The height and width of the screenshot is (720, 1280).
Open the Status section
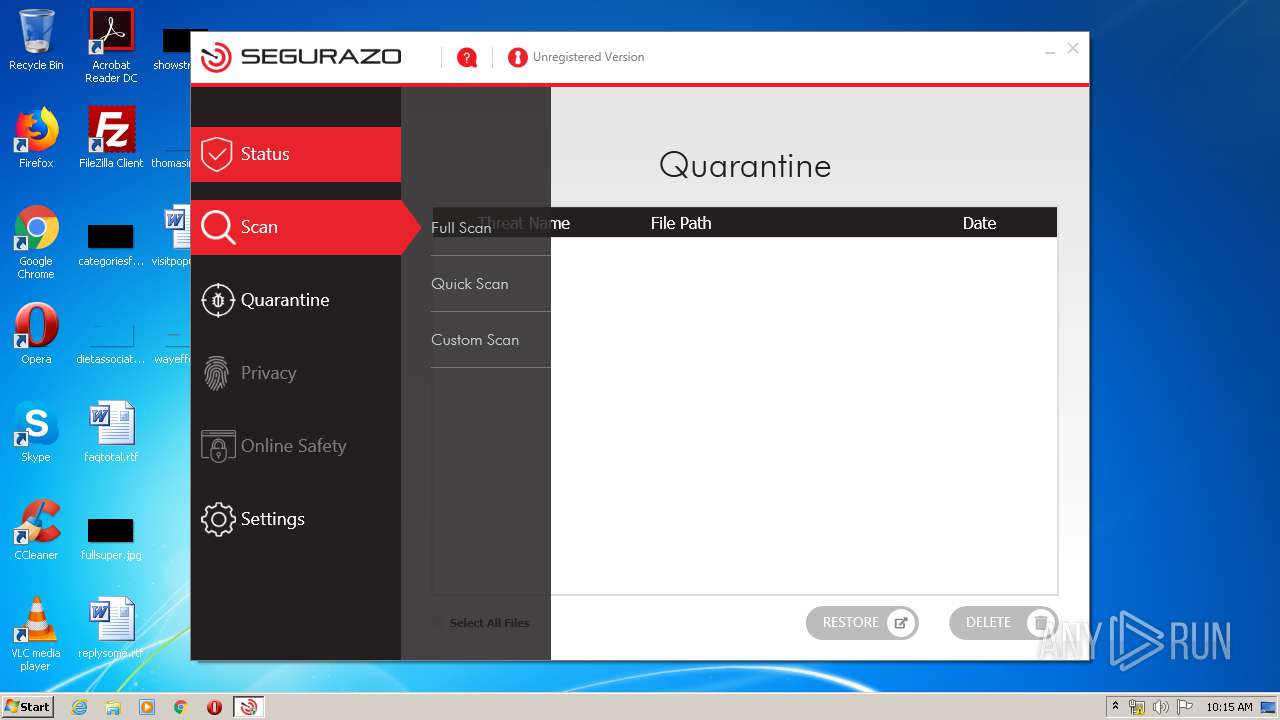pos(296,154)
